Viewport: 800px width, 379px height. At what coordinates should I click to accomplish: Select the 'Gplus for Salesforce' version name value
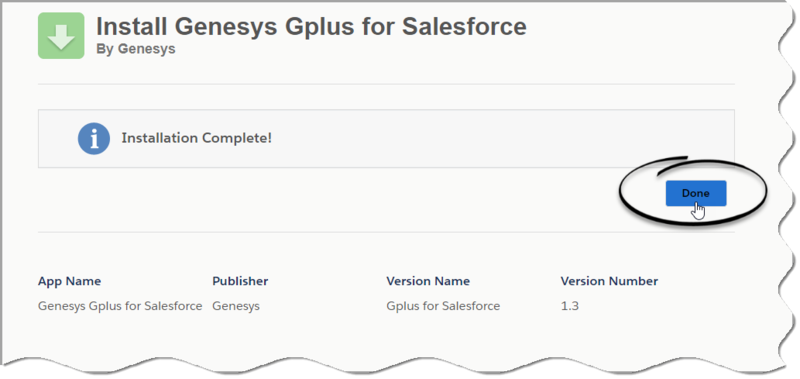click(443, 306)
